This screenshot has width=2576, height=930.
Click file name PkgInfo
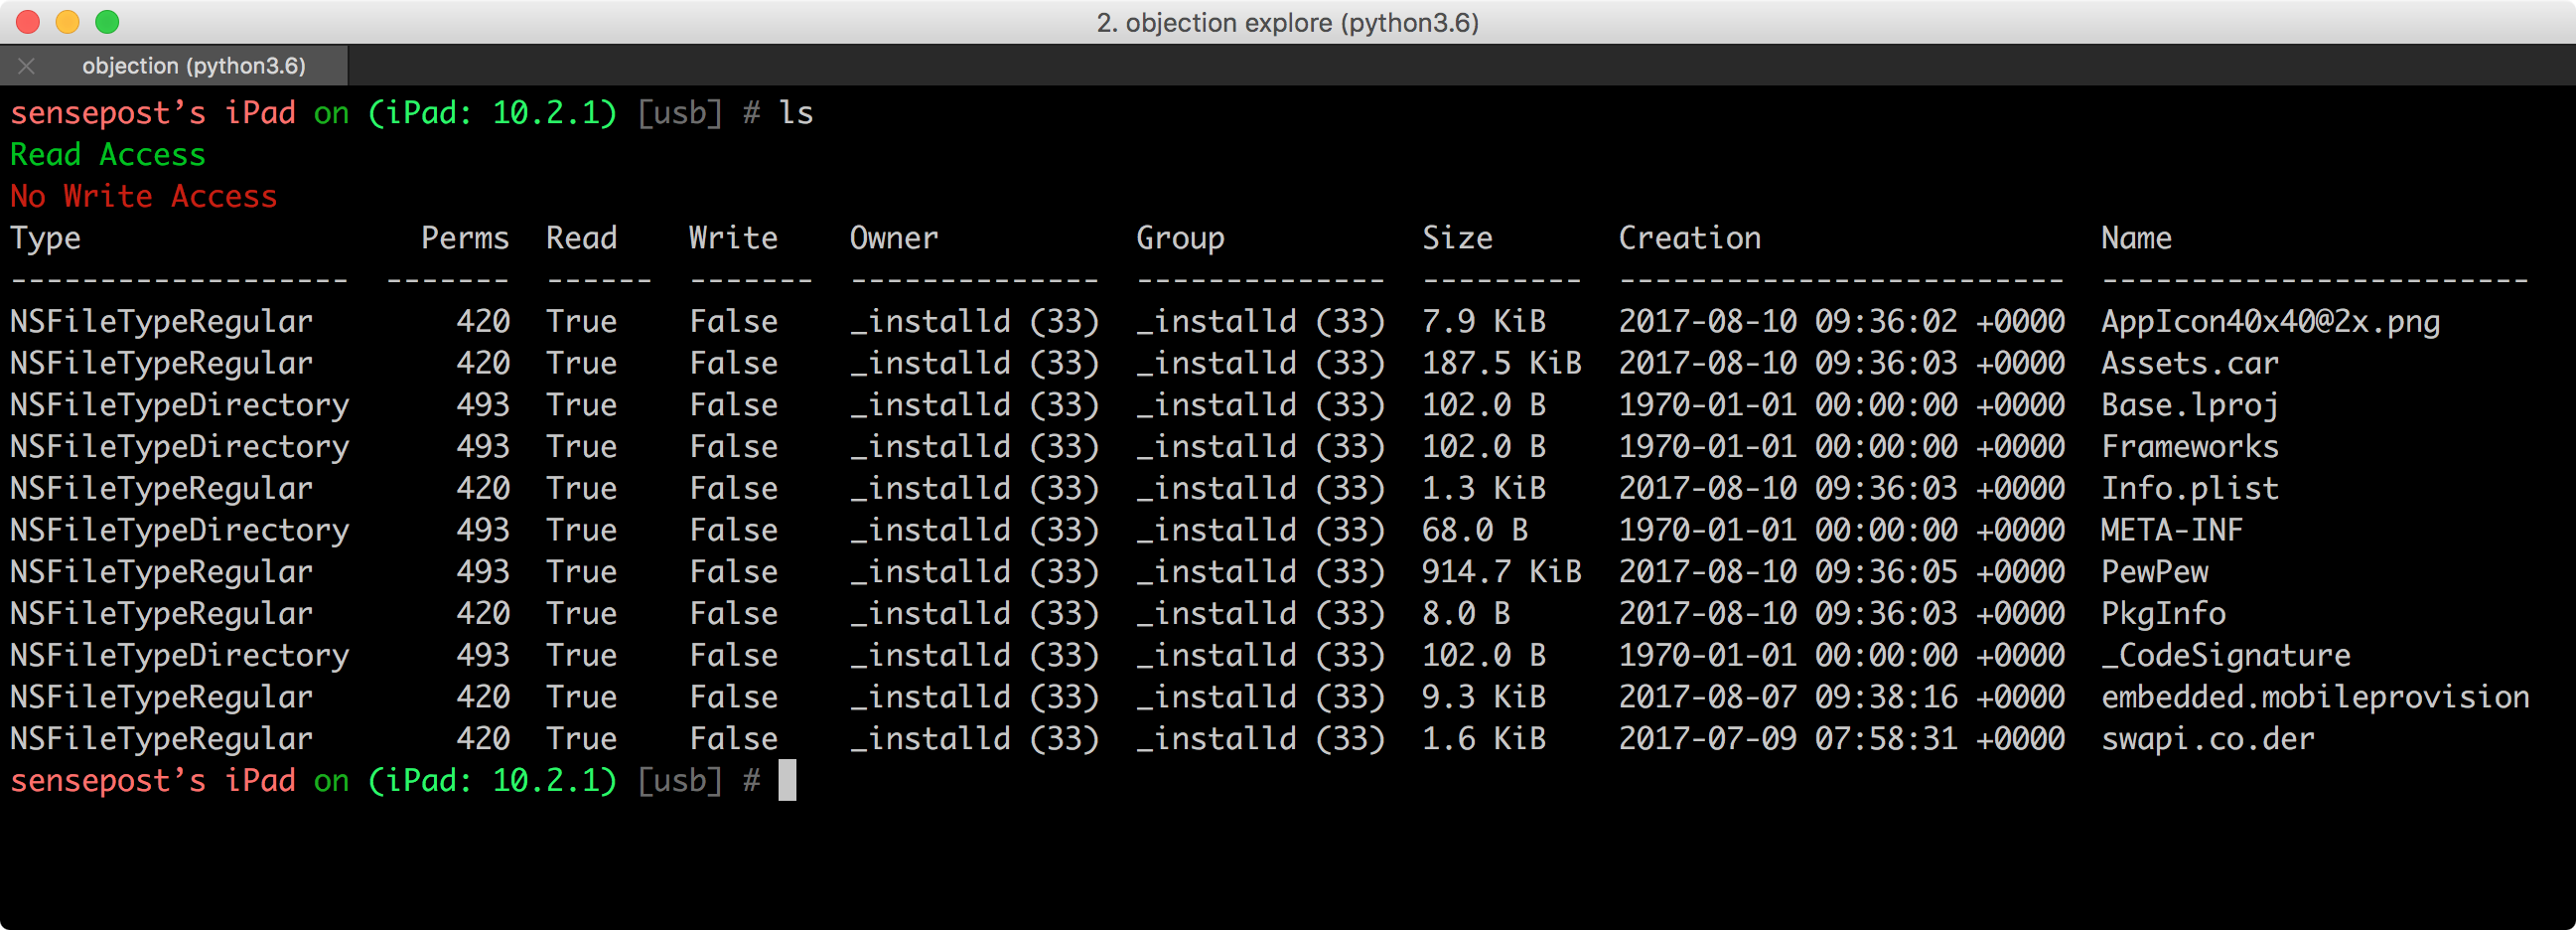tap(2163, 614)
